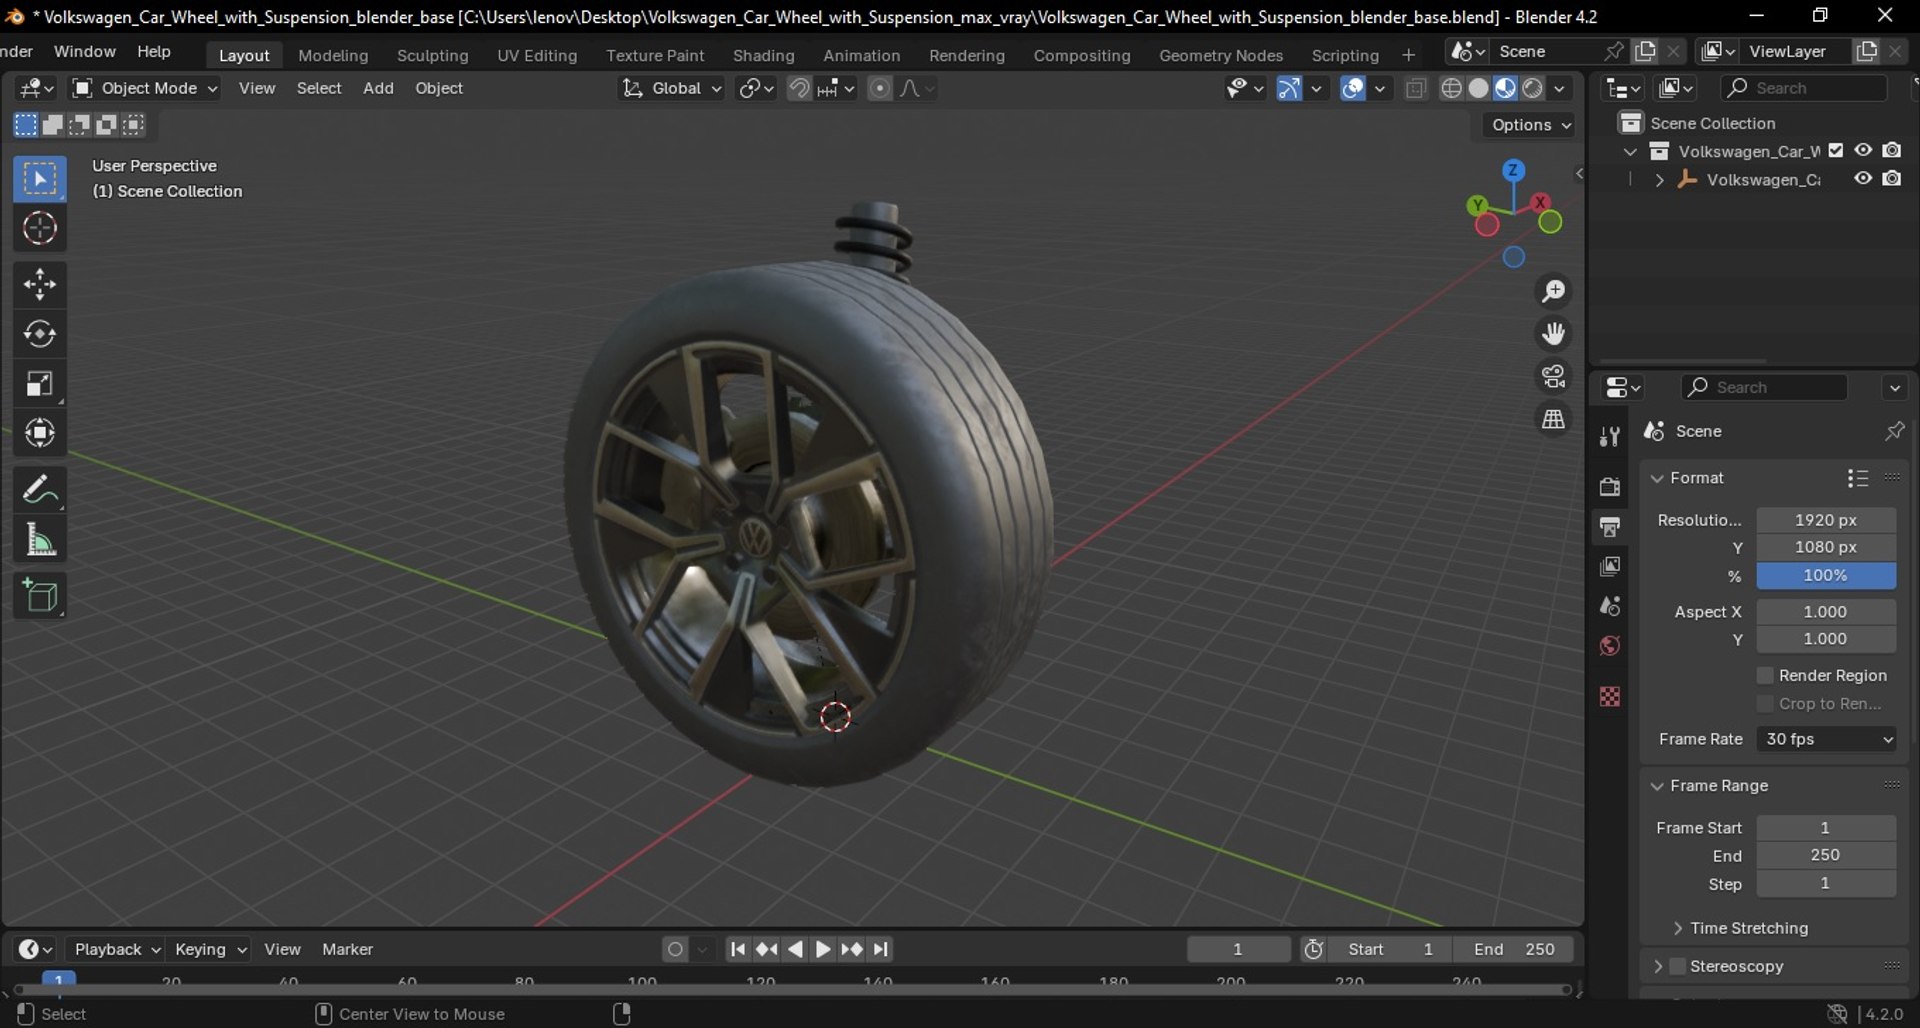Open the Render properties tab
This screenshot has height=1028, width=1920.
click(x=1610, y=487)
